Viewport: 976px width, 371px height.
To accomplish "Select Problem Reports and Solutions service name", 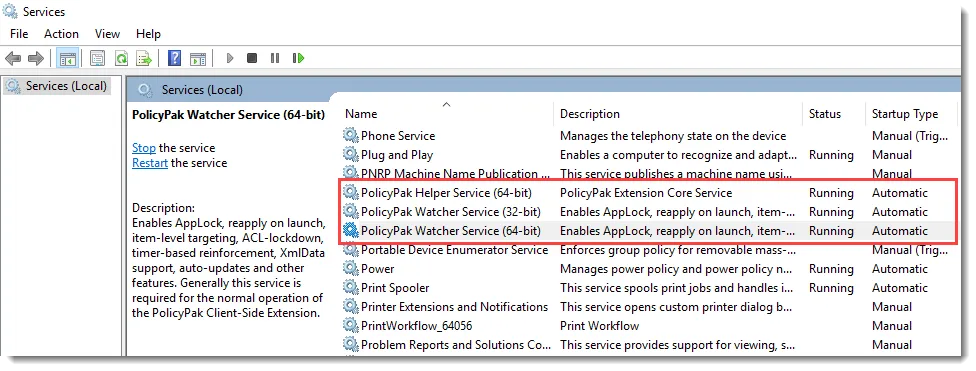I will [456, 345].
